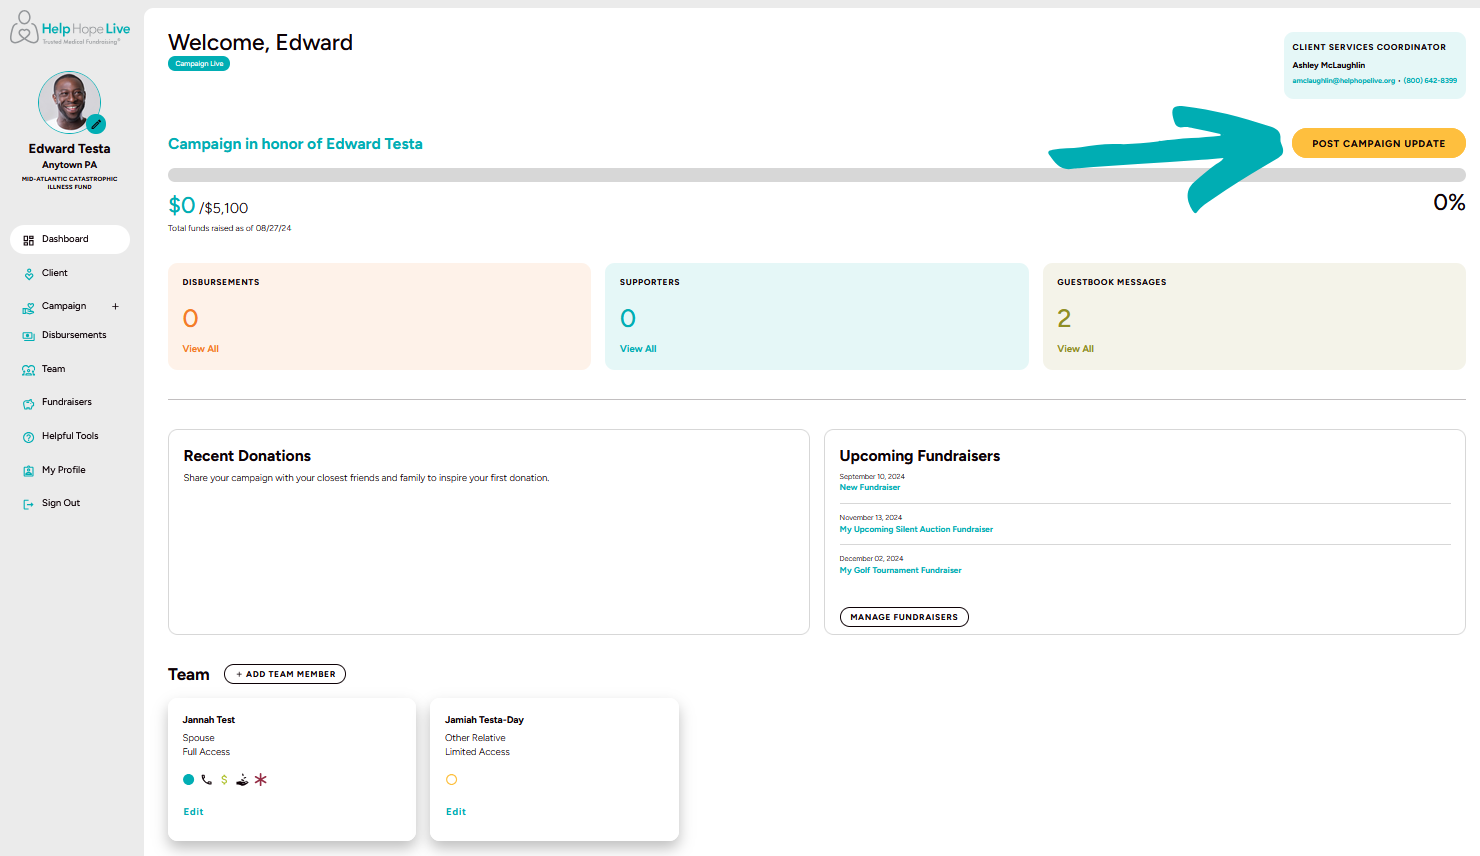Select the phone icon on Jannah Test's card
The image size is (1480, 856).
[205, 779]
